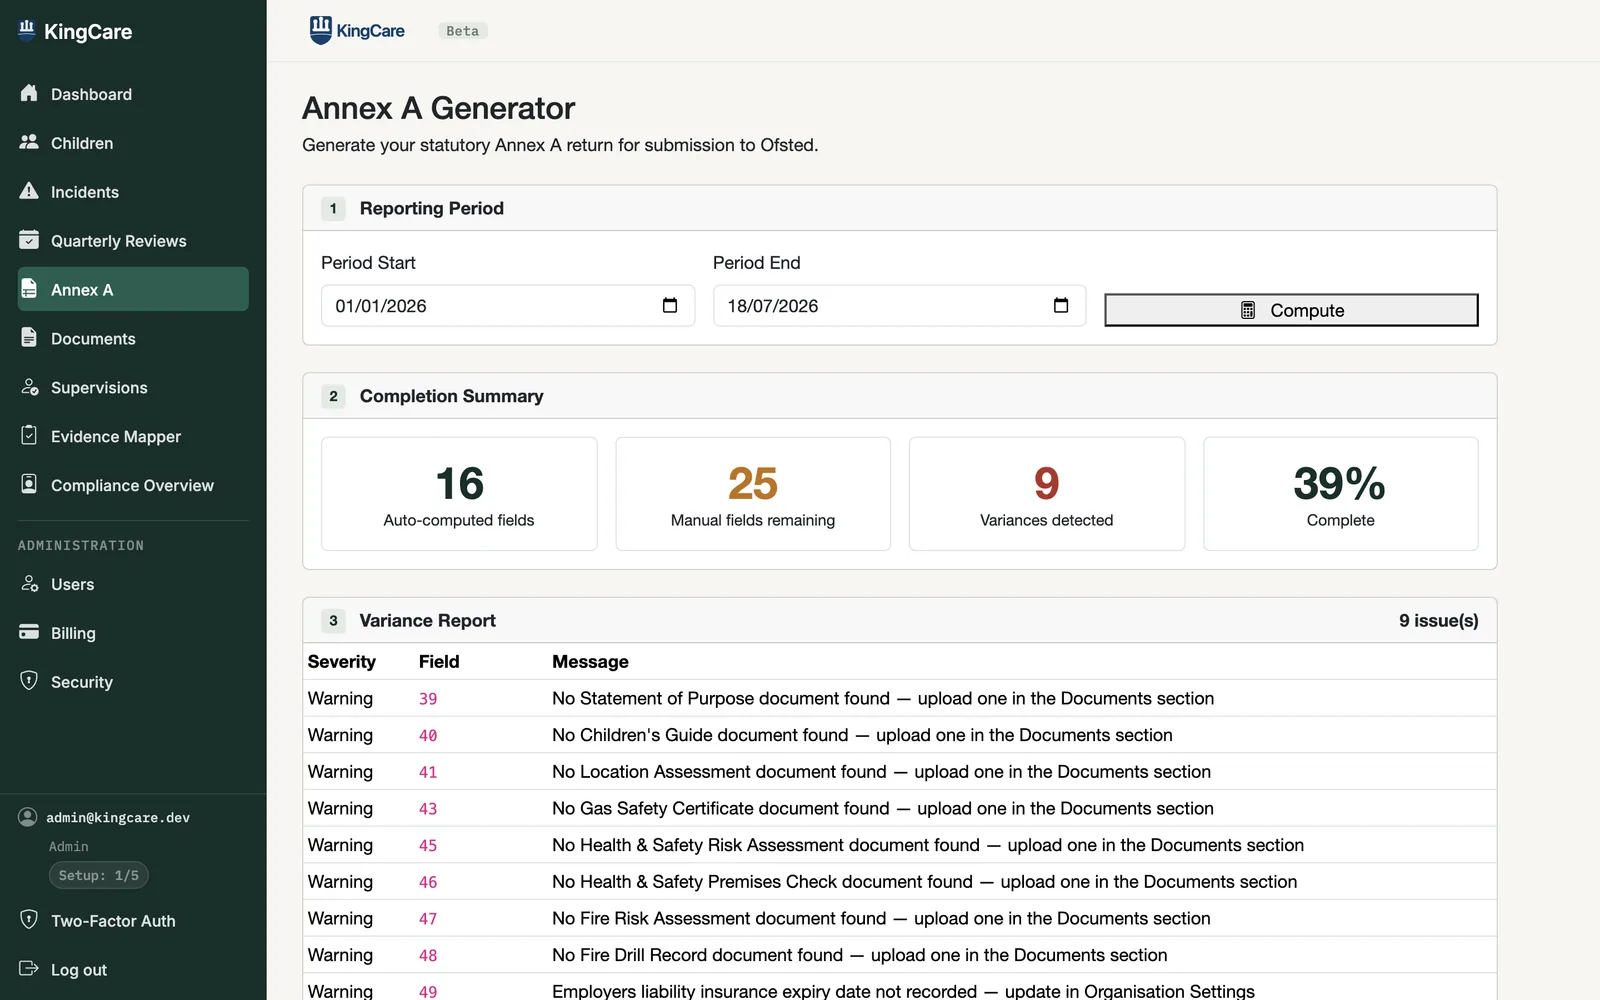The height and width of the screenshot is (1000, 1600).
Task: Click the Annex A document icon
Action: coord(29,289)
